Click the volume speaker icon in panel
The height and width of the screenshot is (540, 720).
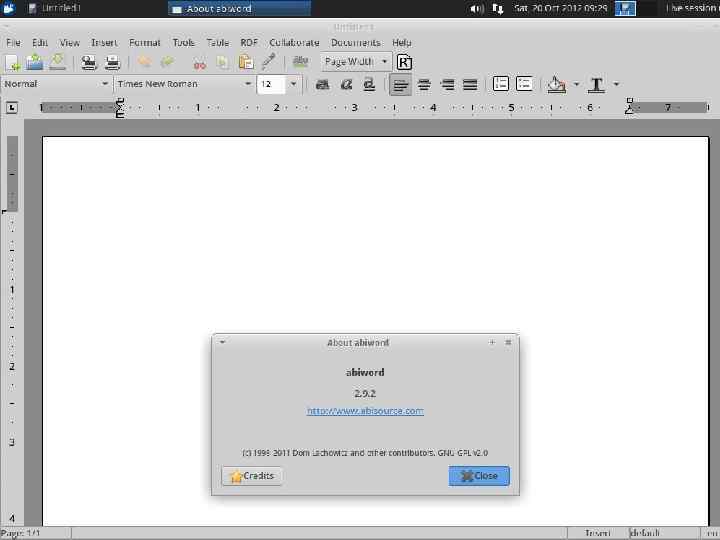tap(477, 9)
